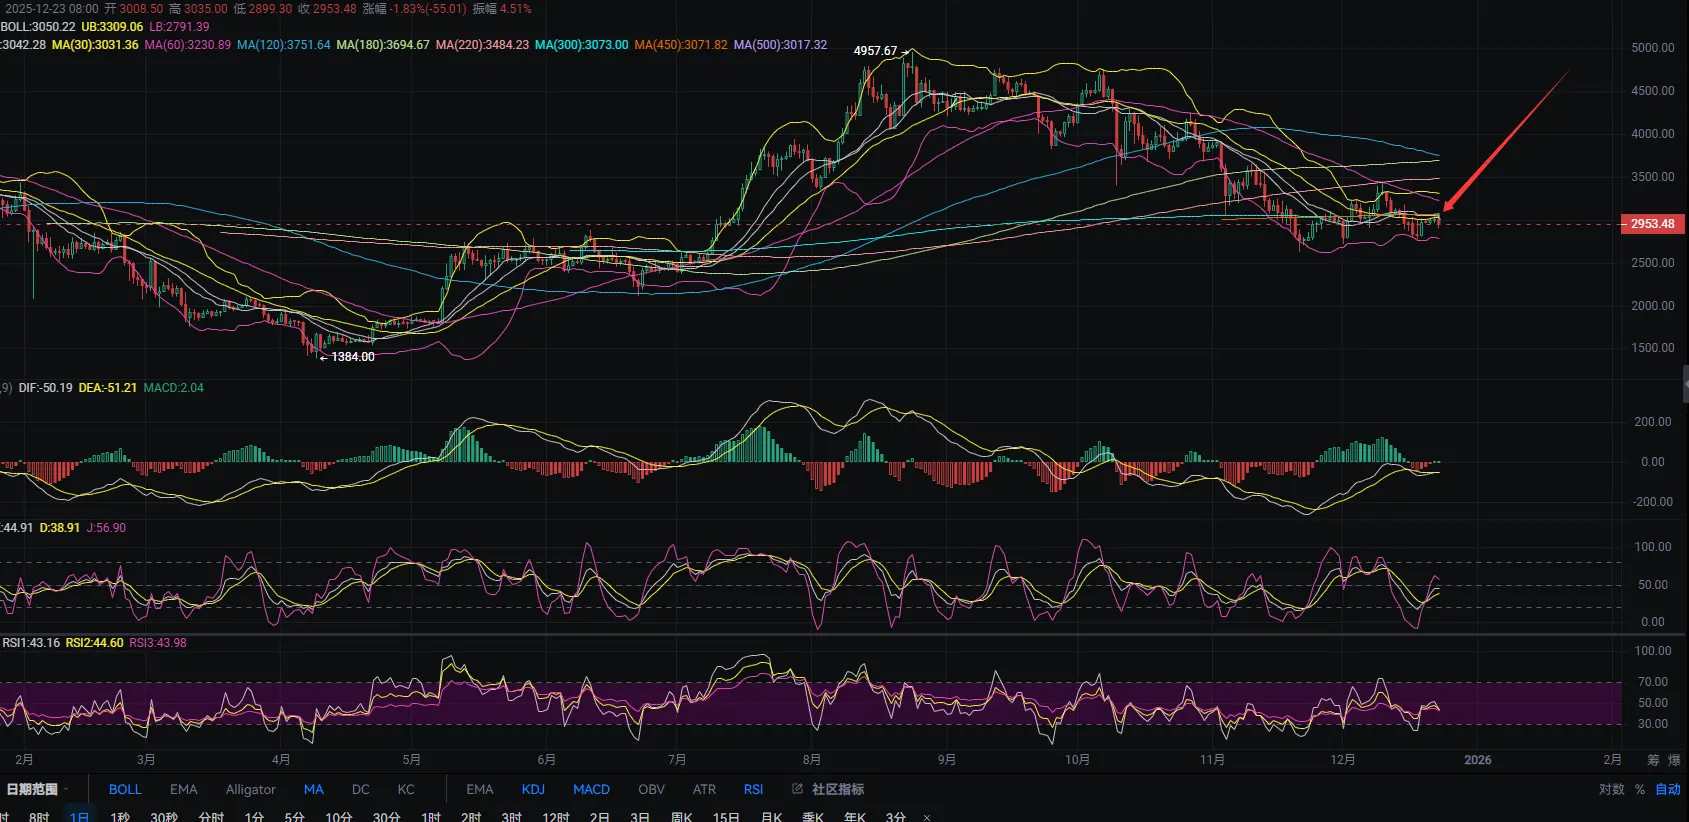The height and width of the screenshot is (822, 1689).
Task: Click the RSI2:44.60 legend value
Action: (x=95, y=643)
